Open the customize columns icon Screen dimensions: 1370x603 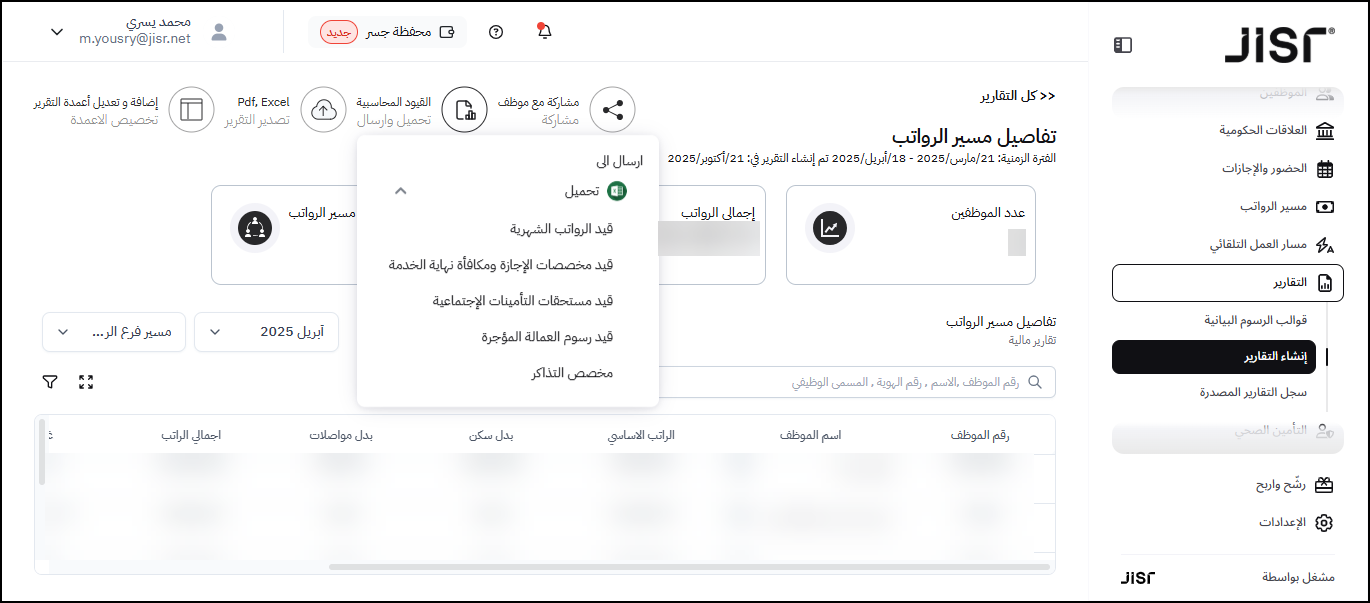click(191, 110)
